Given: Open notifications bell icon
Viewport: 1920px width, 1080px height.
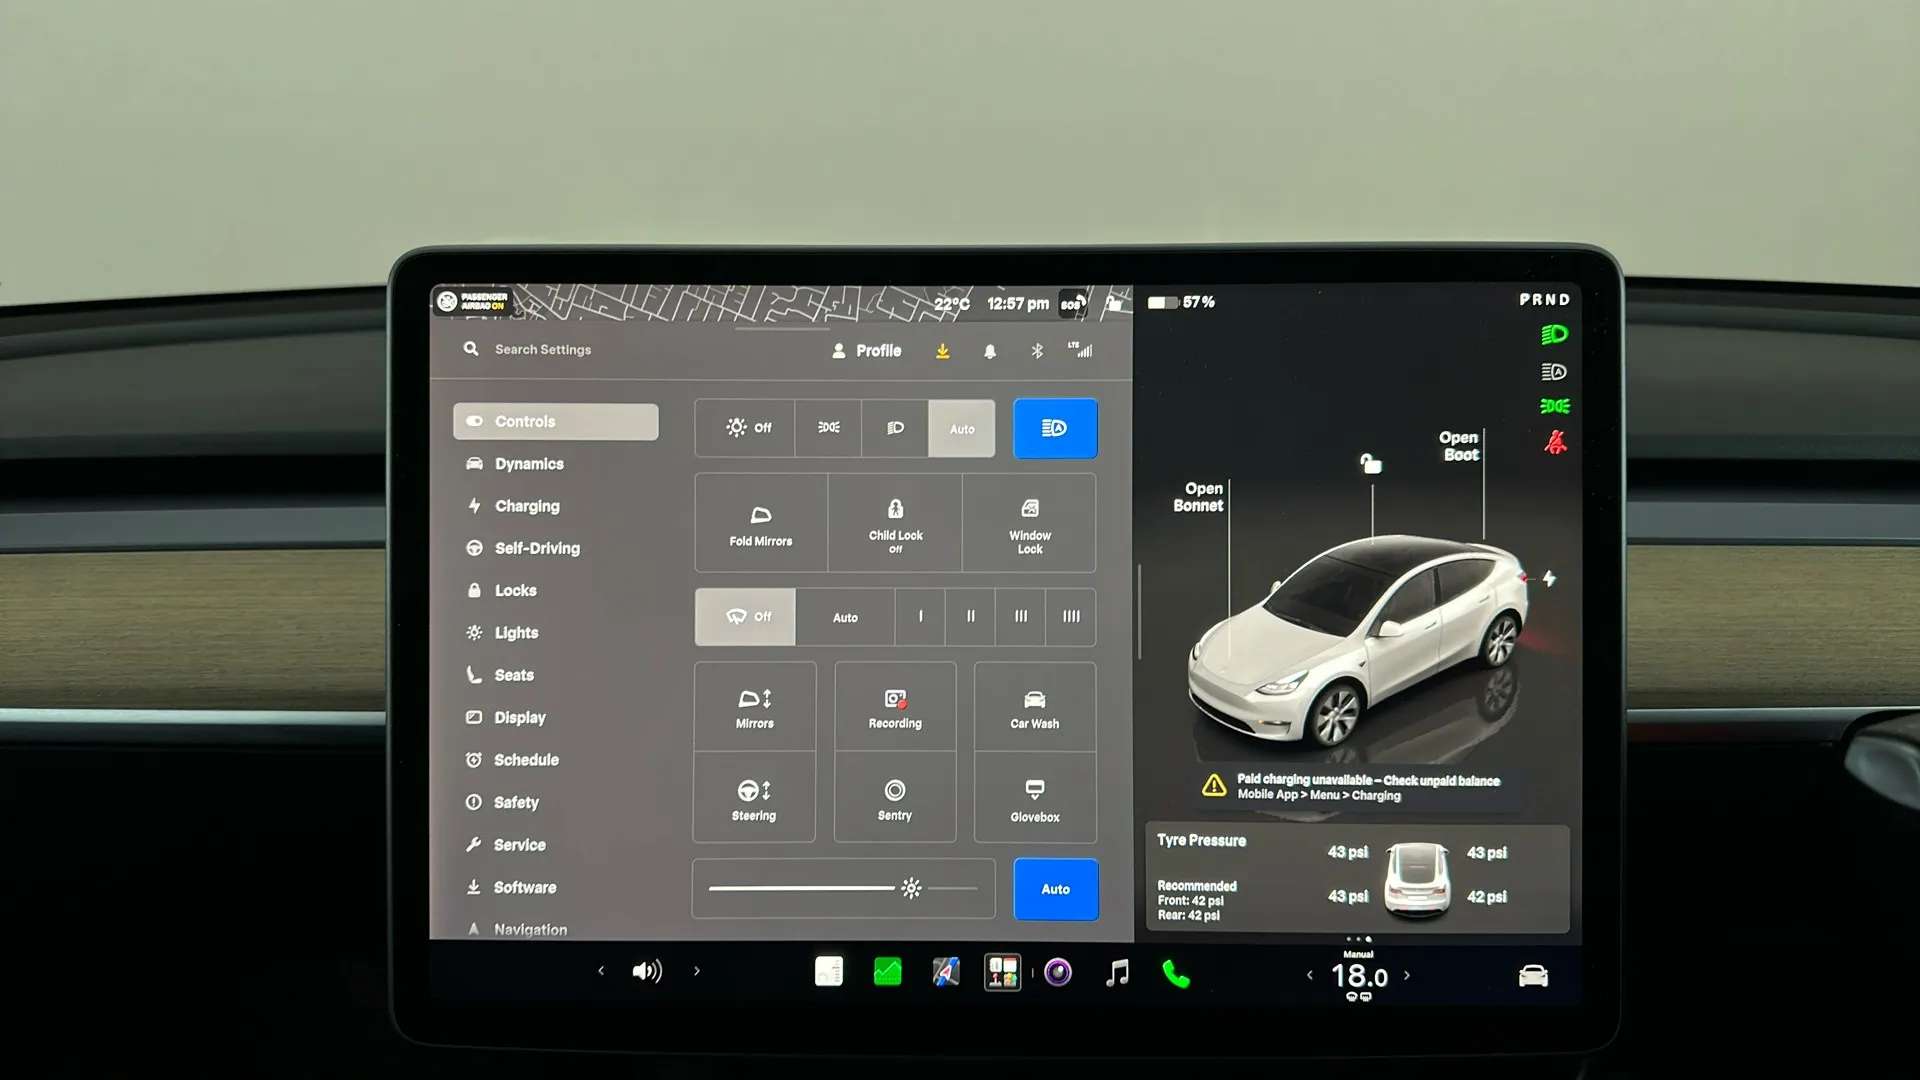Looking at the screenshot, I should point(990,351).
